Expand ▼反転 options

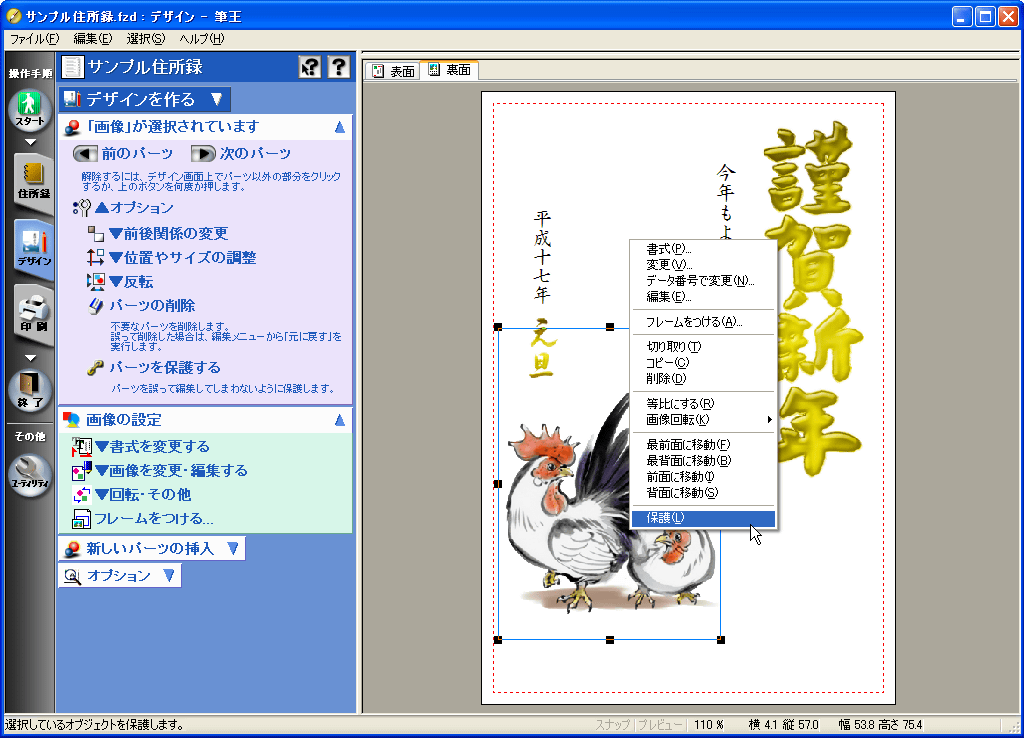(131, 281)
